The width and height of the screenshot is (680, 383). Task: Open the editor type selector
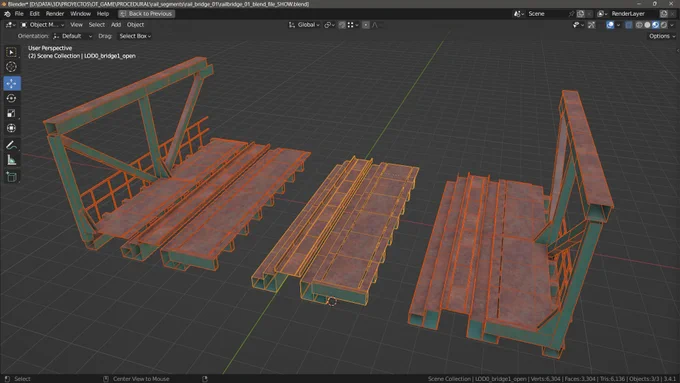10,25
